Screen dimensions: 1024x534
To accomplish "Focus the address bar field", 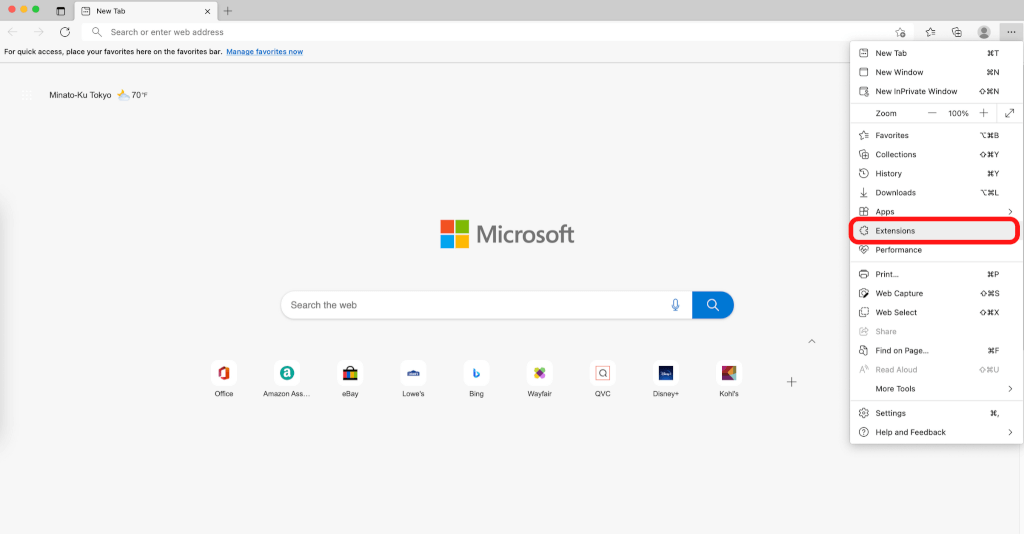I will click(496, 32).
